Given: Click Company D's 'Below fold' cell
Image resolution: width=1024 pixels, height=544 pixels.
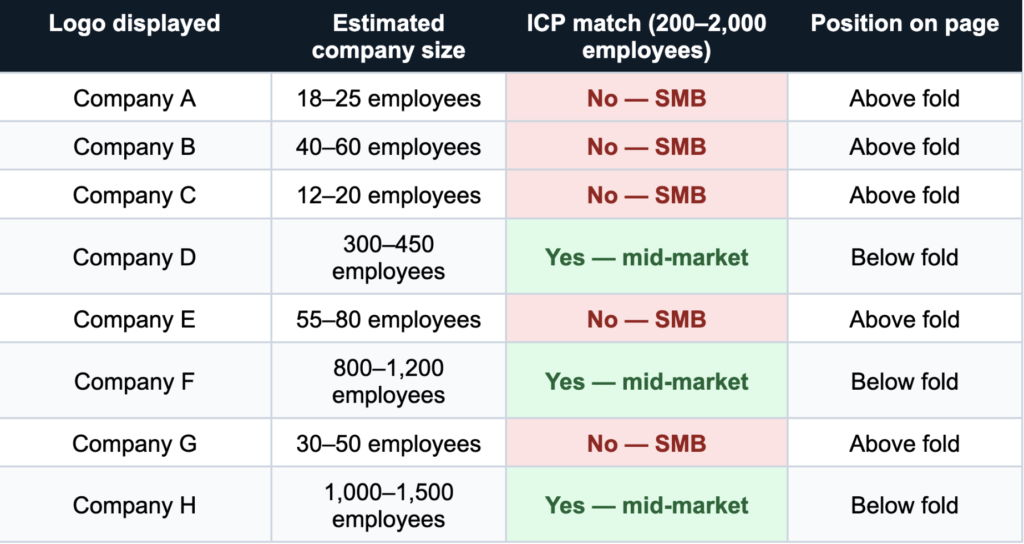Looking at the screenshot, I should tap(904, 257).
